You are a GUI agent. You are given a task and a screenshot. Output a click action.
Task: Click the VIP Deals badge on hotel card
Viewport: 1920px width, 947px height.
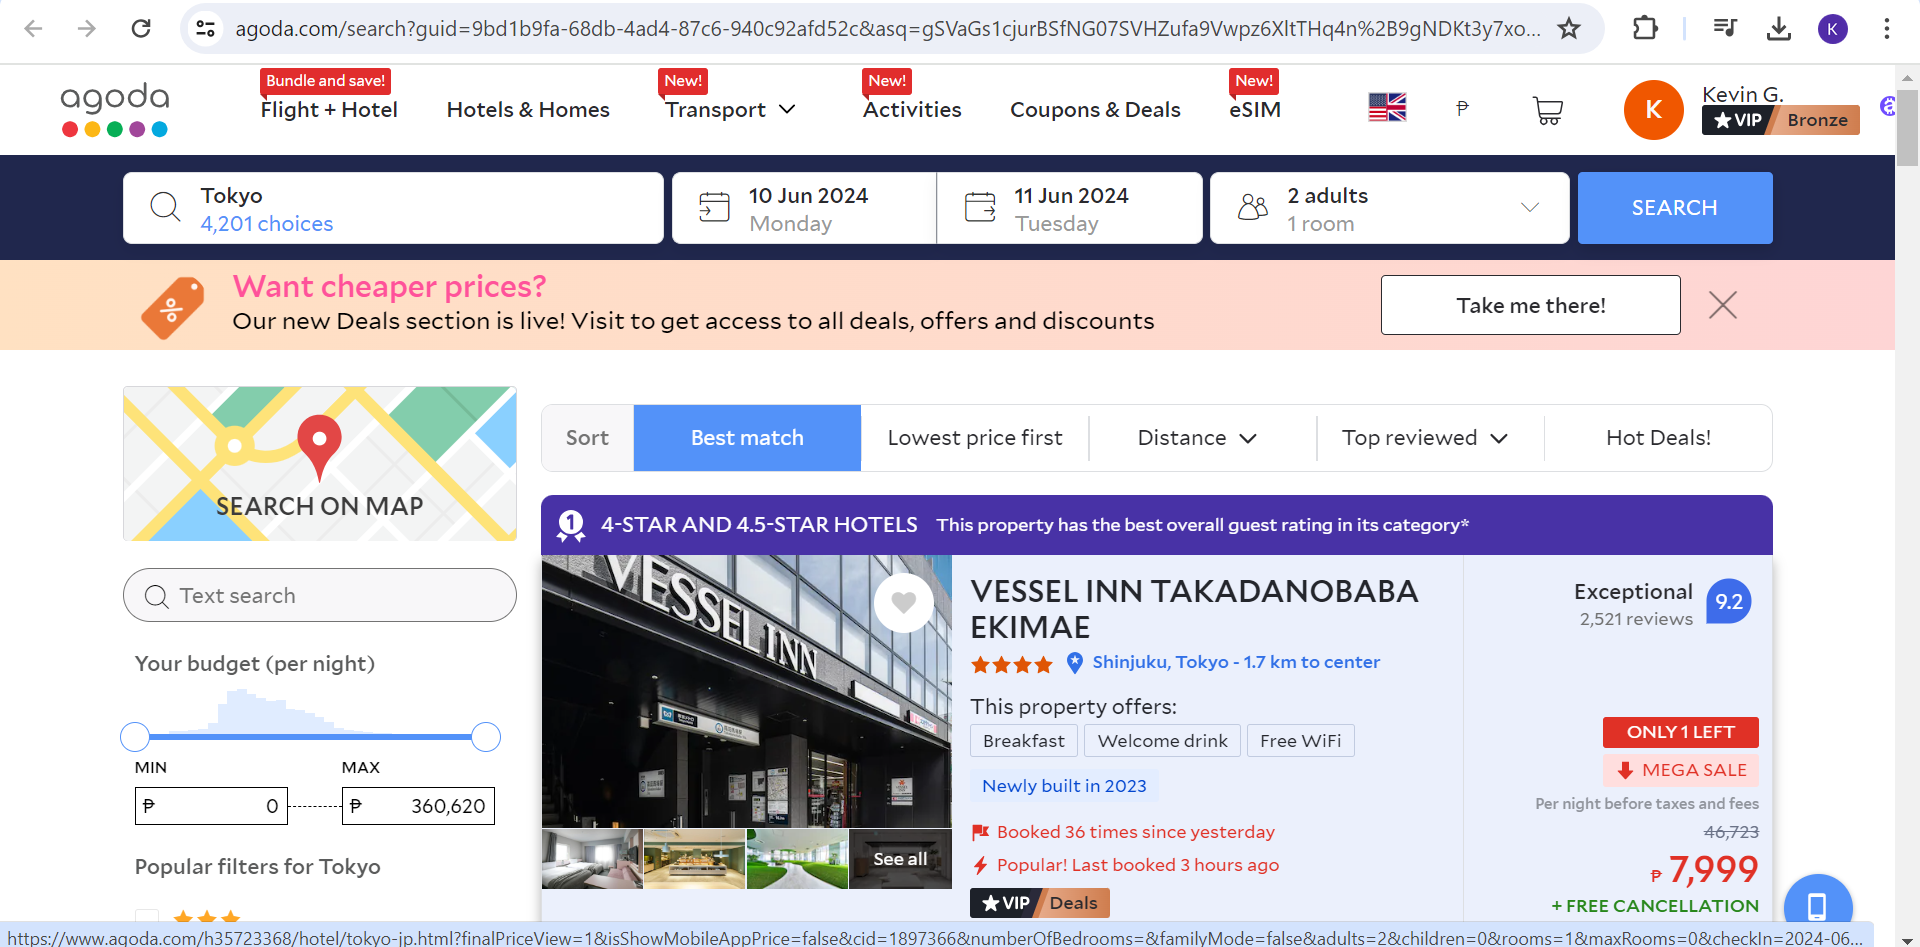pyautogui.click(x=1040, y=903)
